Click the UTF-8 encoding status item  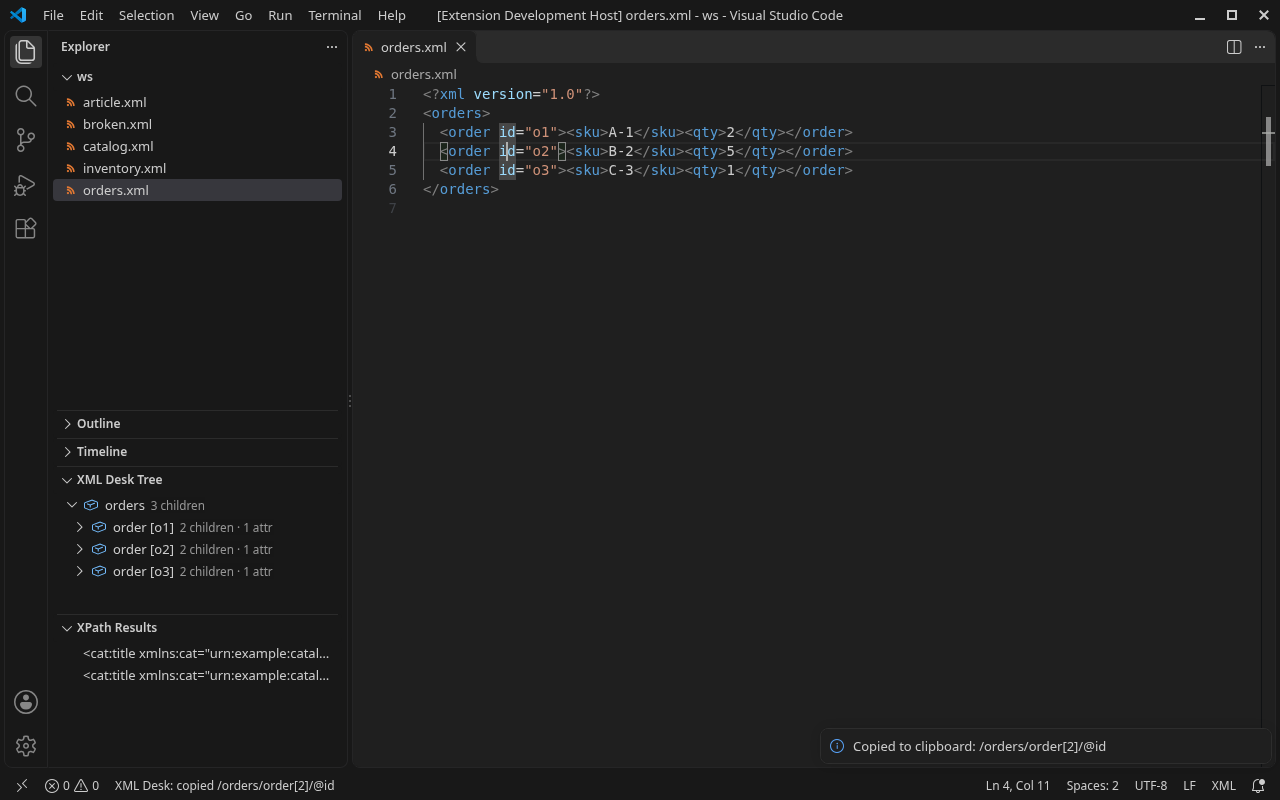point(1151,786)
